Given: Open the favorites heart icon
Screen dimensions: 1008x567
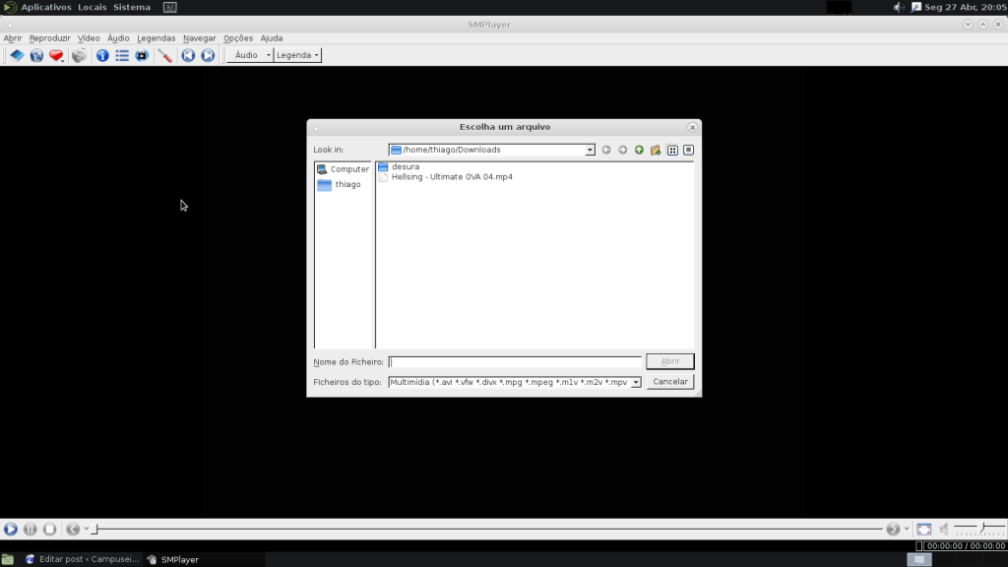Looking at the screenshot, I should pos(56,56).
